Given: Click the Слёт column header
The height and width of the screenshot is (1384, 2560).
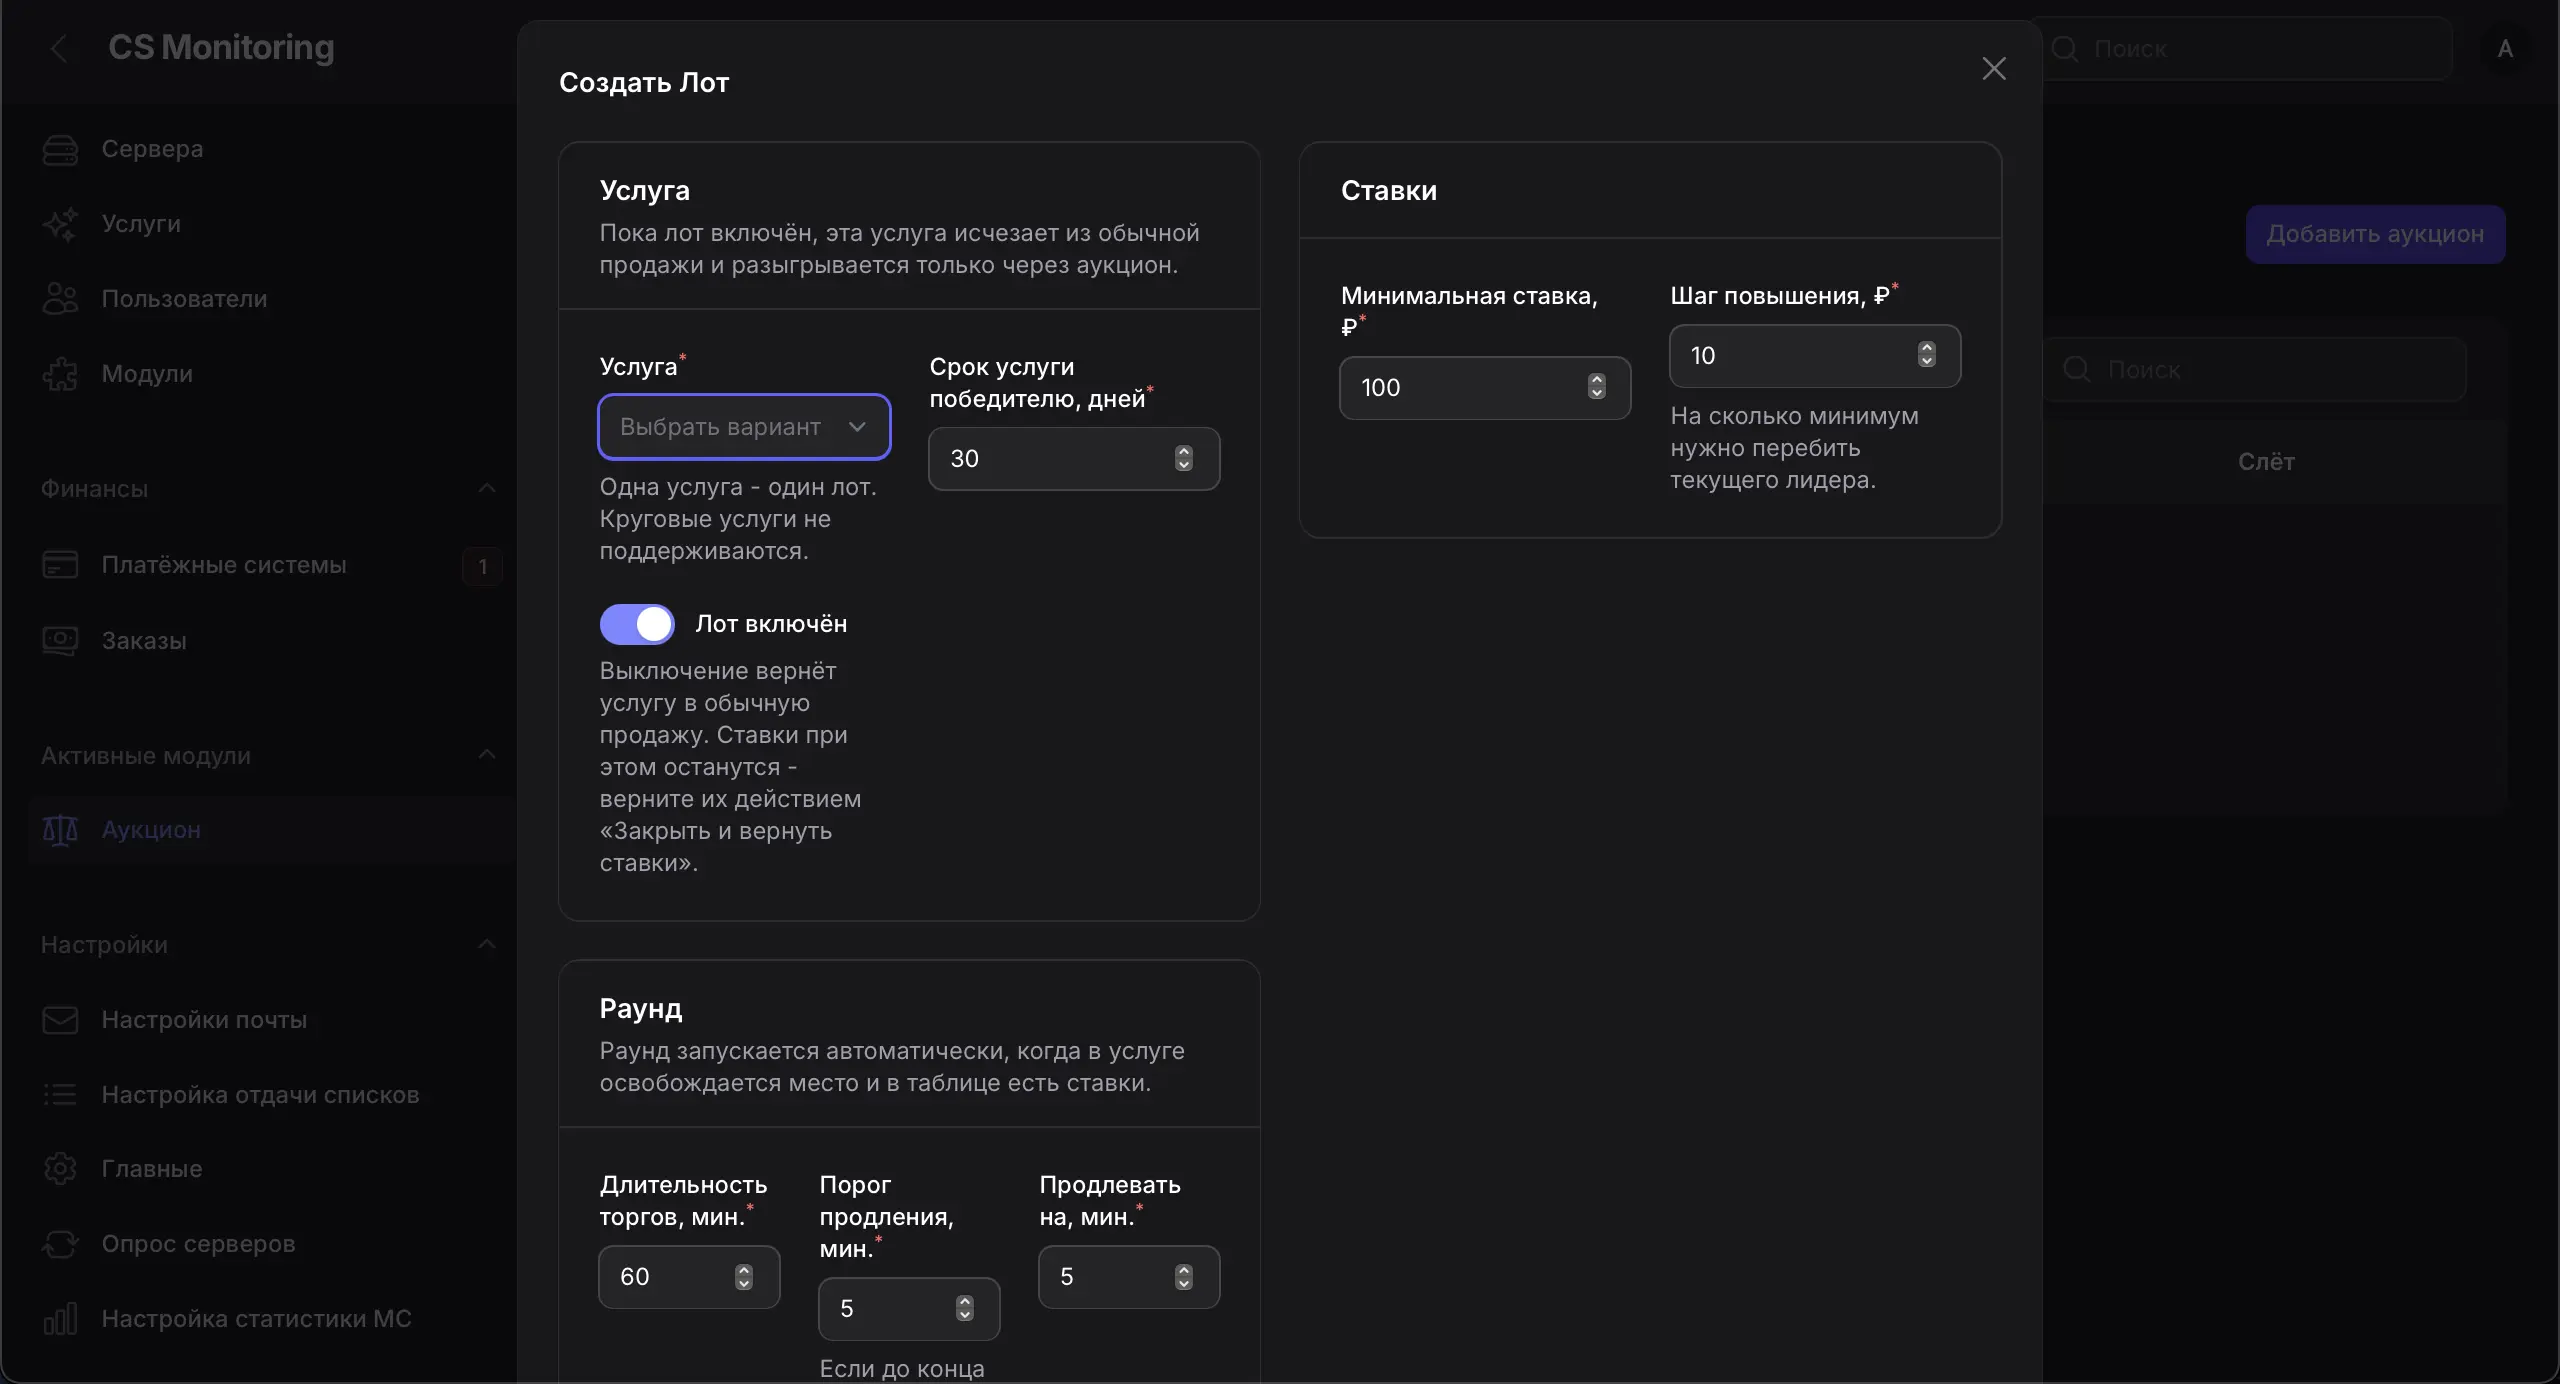Looking at the screenshot, I should 2266,462.
